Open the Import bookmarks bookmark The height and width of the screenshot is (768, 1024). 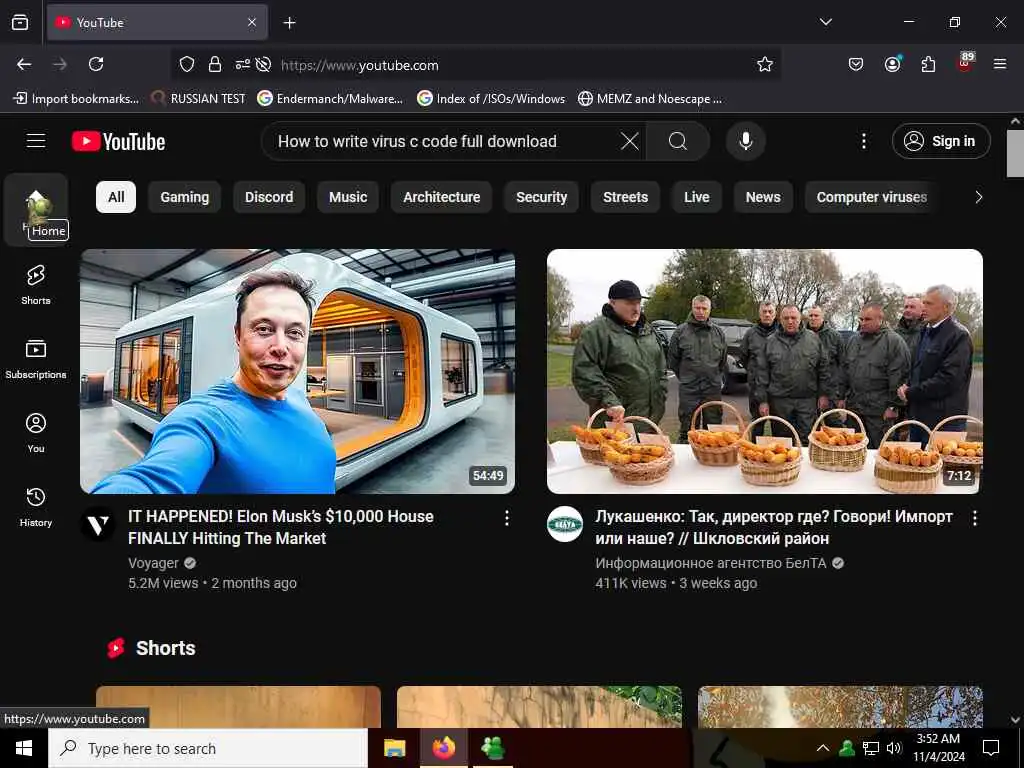76,99
